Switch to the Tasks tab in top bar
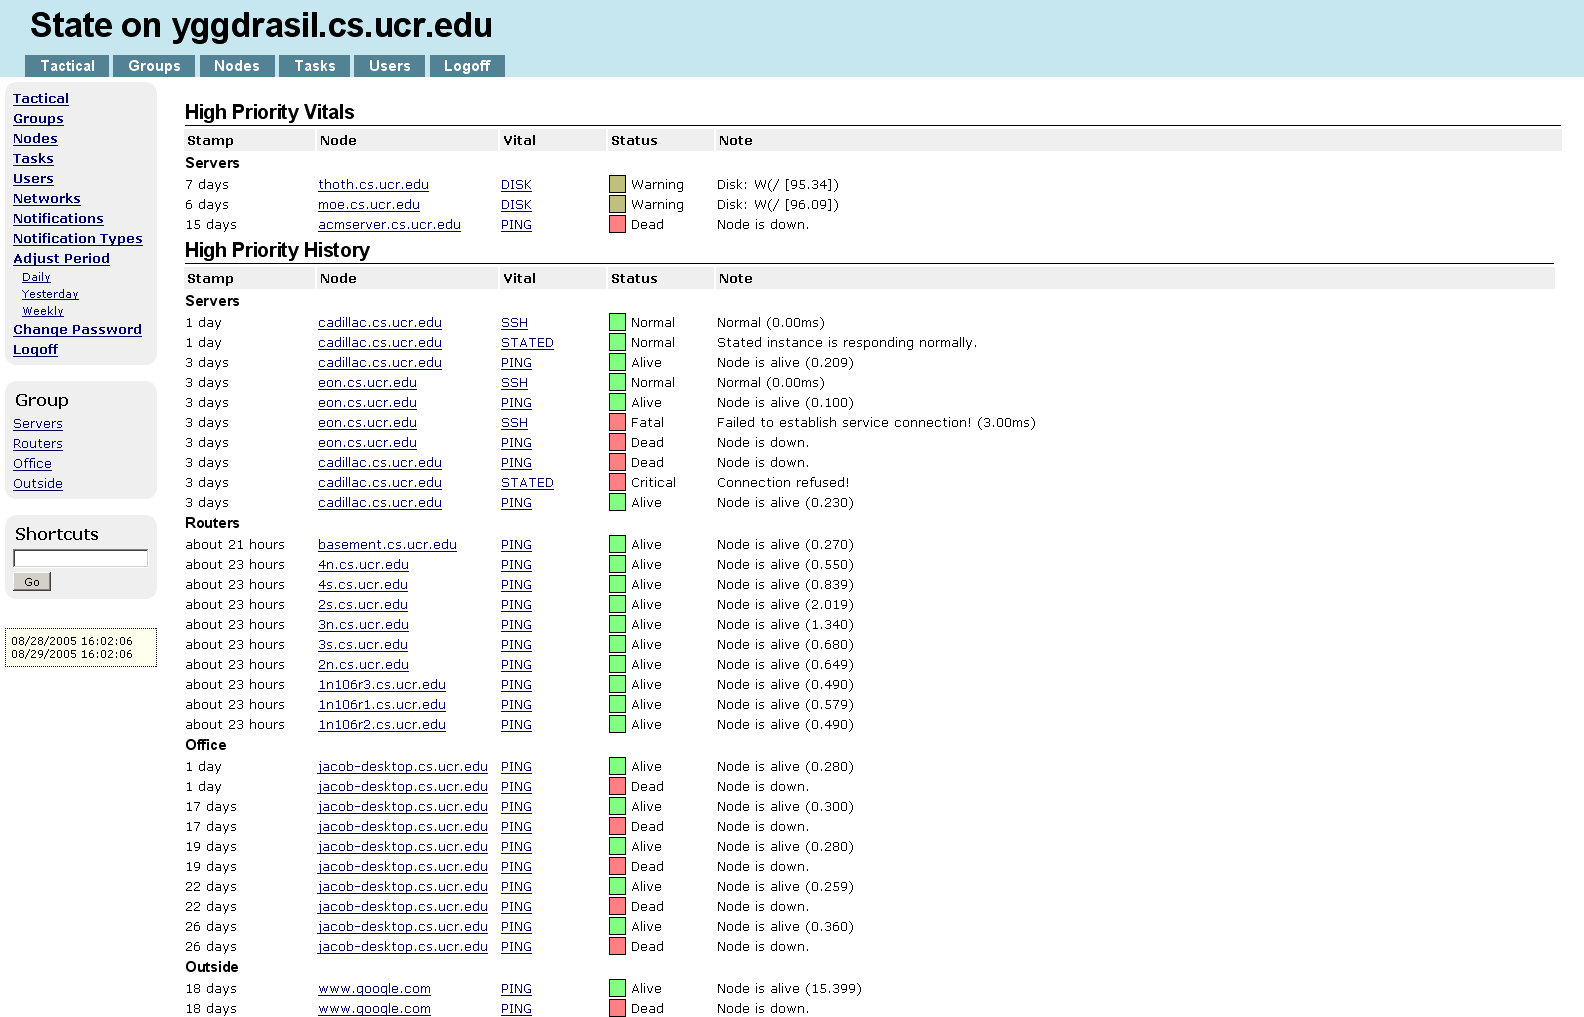 coord(314,66)
